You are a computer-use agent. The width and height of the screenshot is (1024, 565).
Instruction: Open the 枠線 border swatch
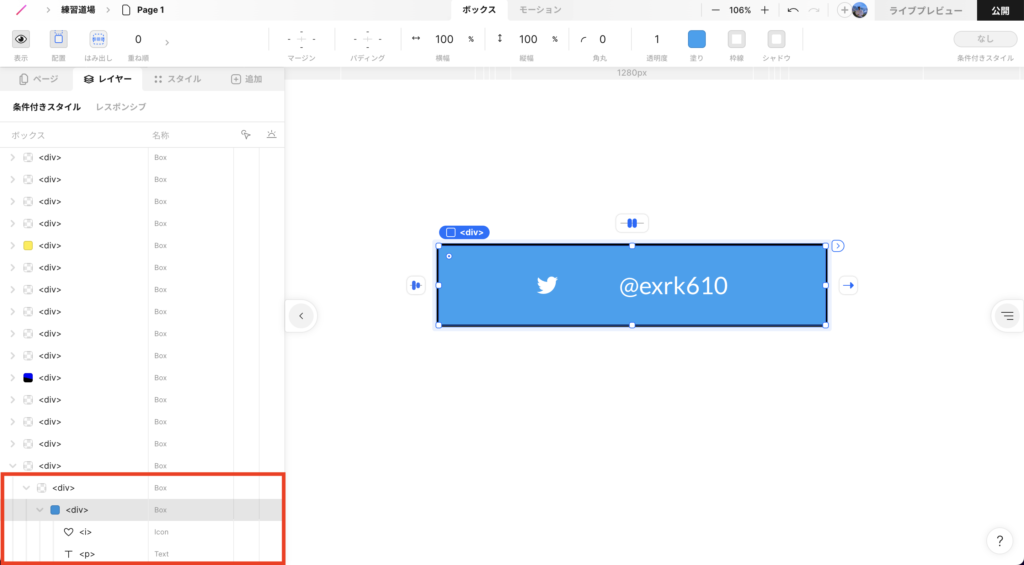click(x=737, y=39)
